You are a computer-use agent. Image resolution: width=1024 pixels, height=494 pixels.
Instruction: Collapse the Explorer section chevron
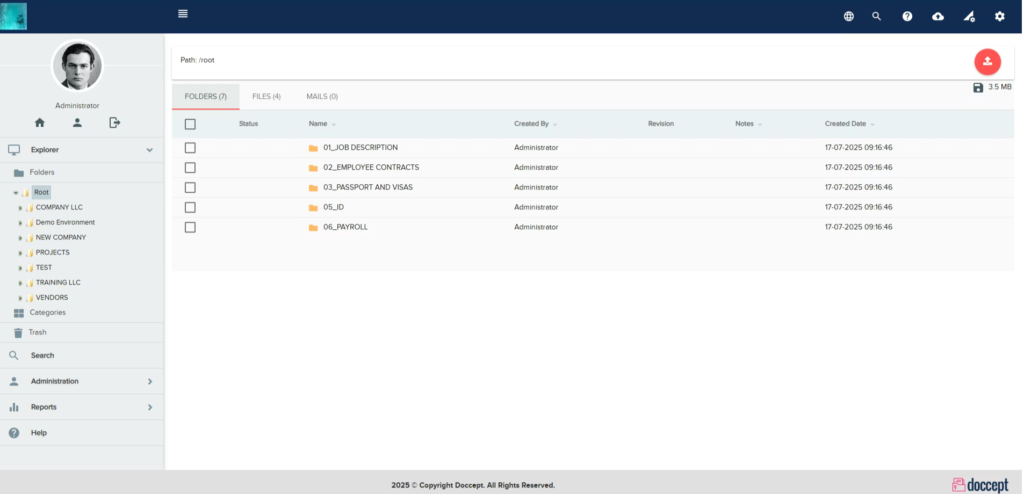[x=150, y=150]
